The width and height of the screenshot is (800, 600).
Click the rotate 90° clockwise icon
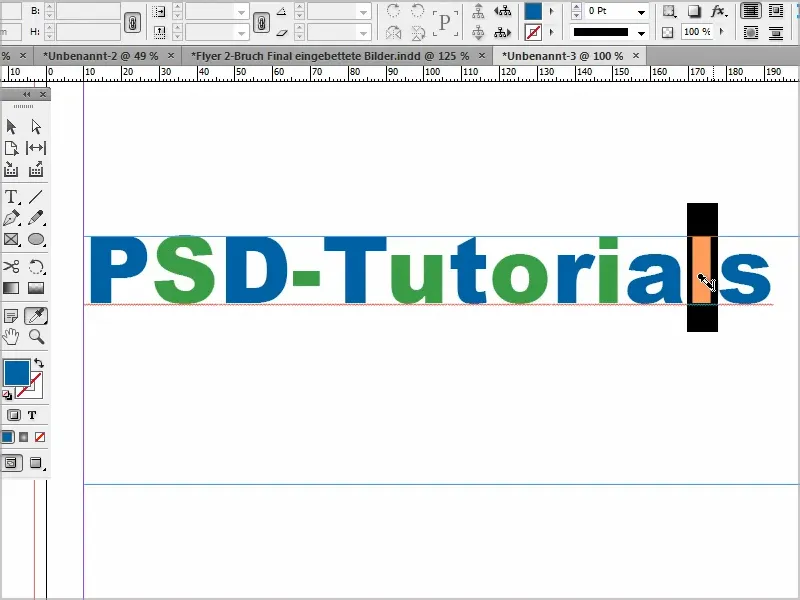pyautogui.click(x=393, y=11)
